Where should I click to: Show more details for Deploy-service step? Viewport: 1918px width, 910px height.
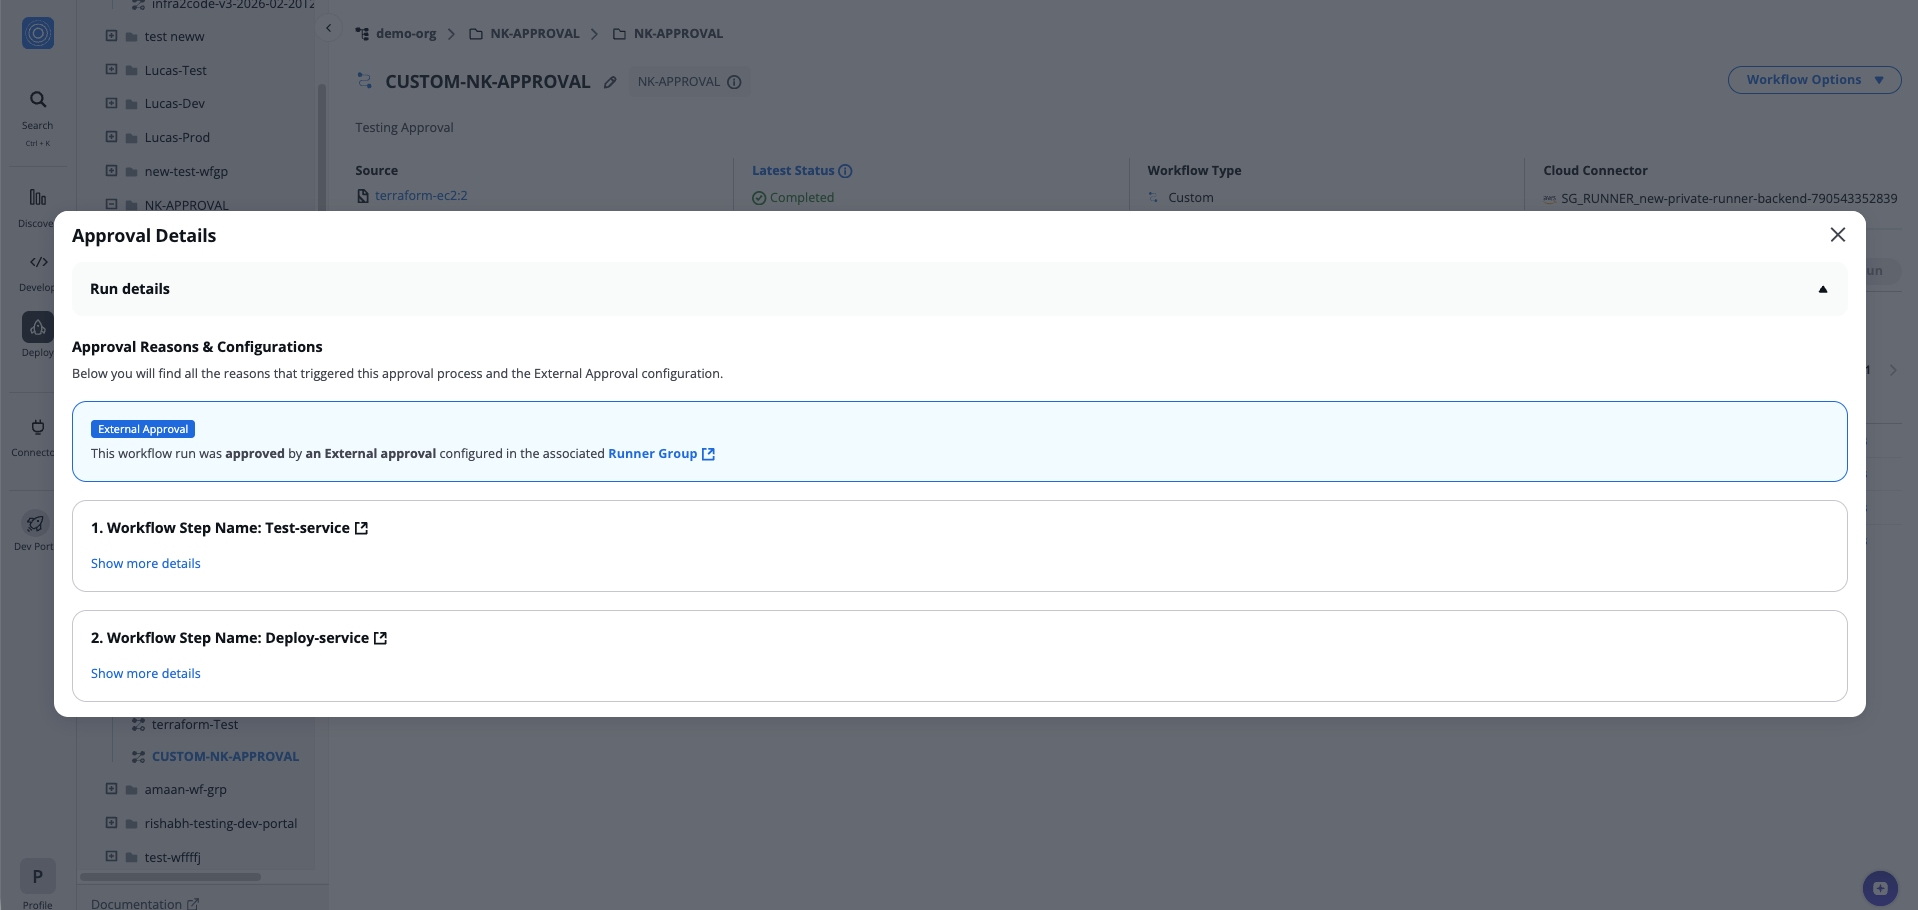point(146,674)
